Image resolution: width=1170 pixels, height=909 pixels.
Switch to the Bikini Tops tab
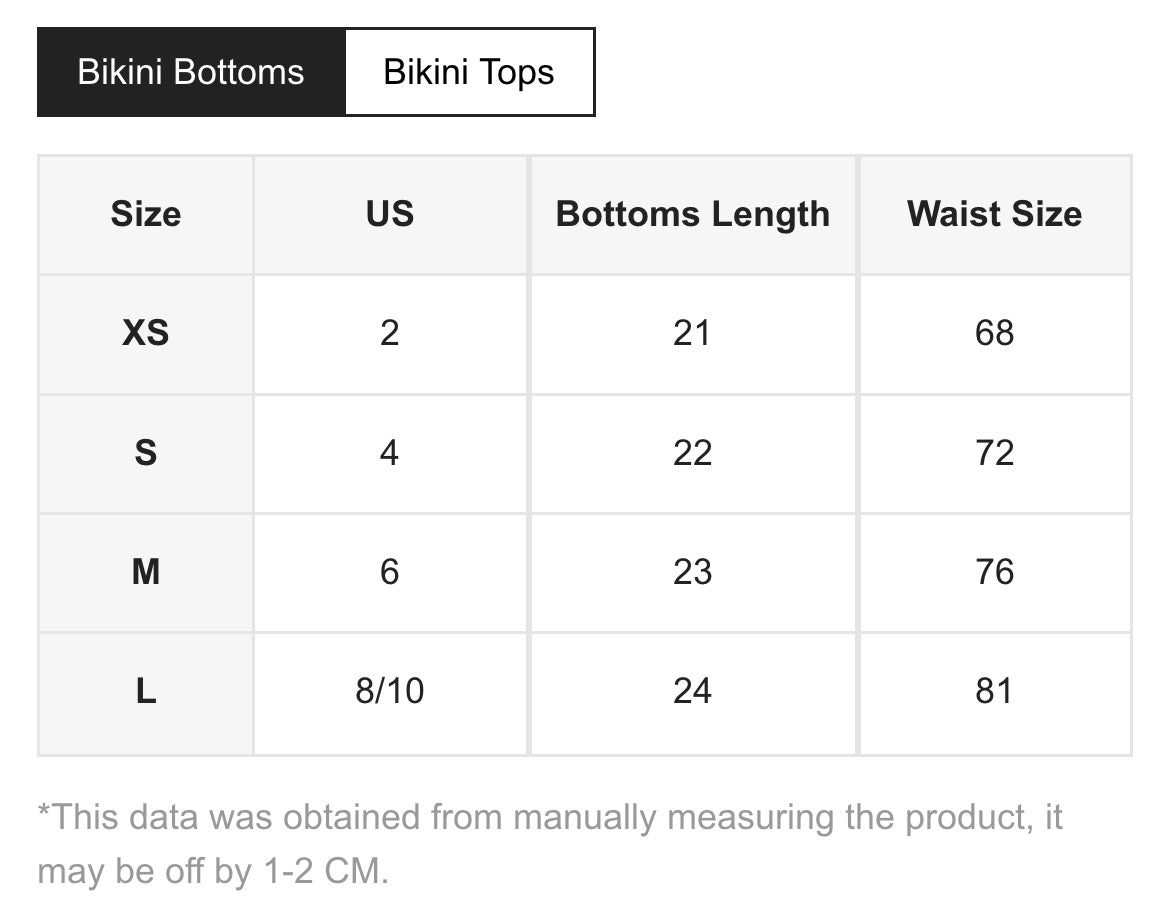point(469,72)
